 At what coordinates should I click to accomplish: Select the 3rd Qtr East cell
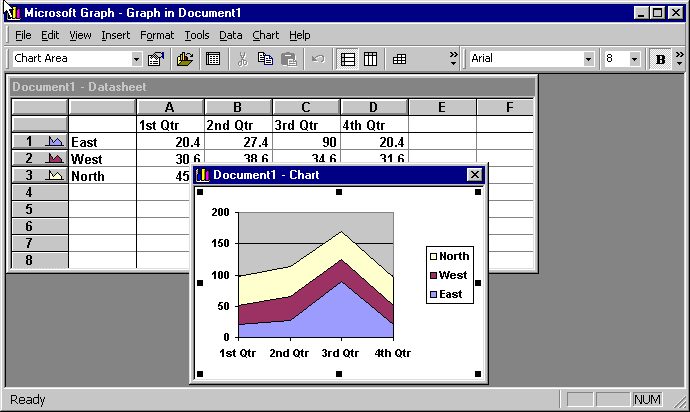click(x=306, y=142)
